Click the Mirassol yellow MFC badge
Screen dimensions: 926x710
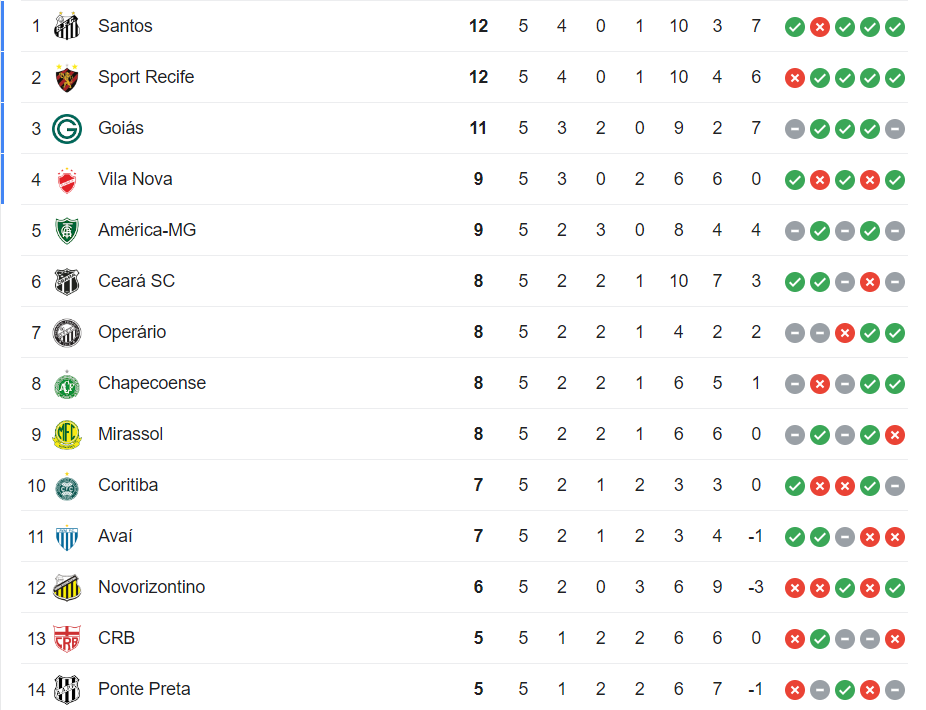point(67,434)
